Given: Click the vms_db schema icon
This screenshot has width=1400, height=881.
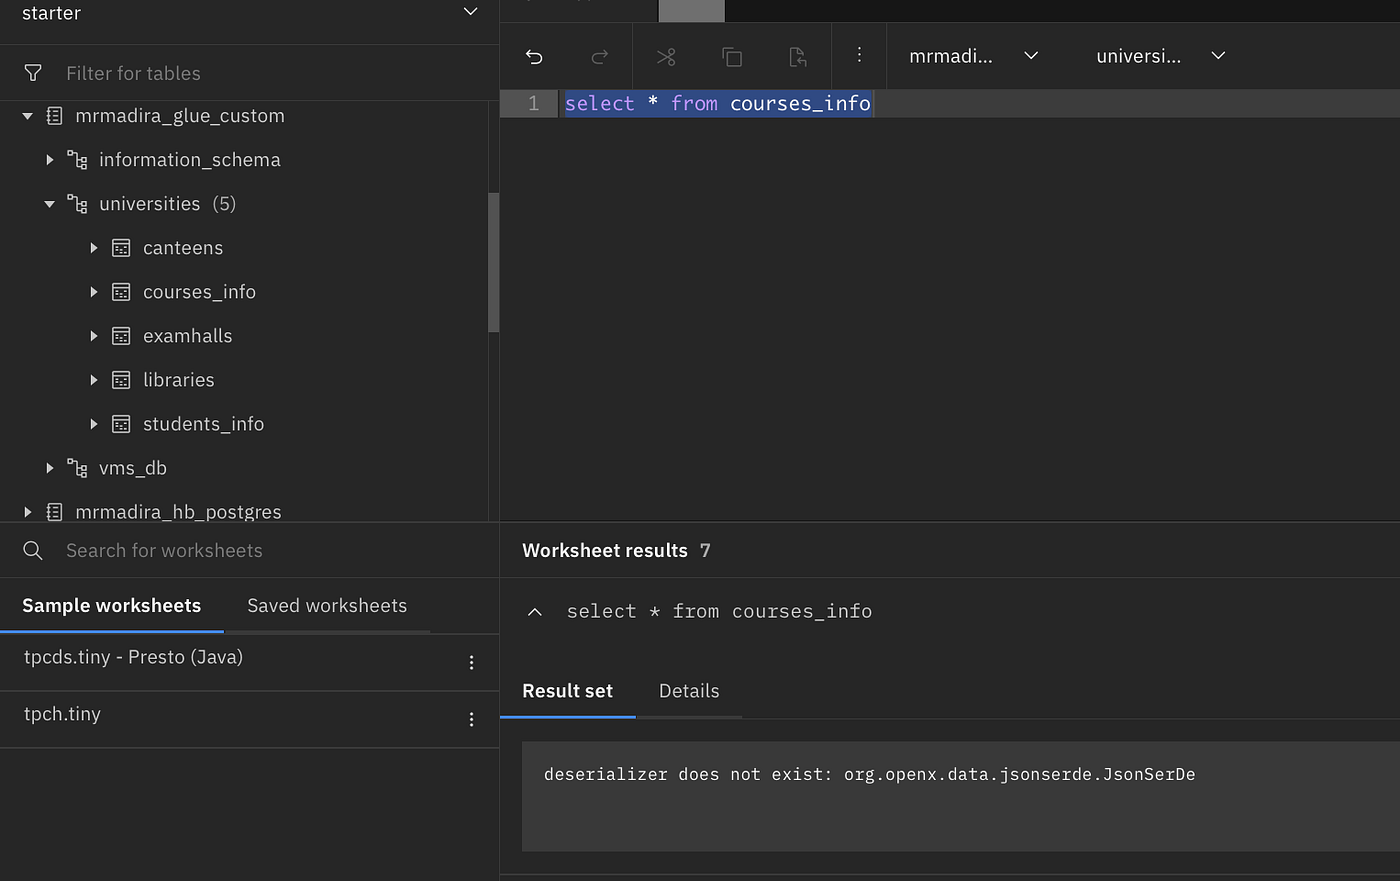Looking at the screenshot, I should point(77,468).
